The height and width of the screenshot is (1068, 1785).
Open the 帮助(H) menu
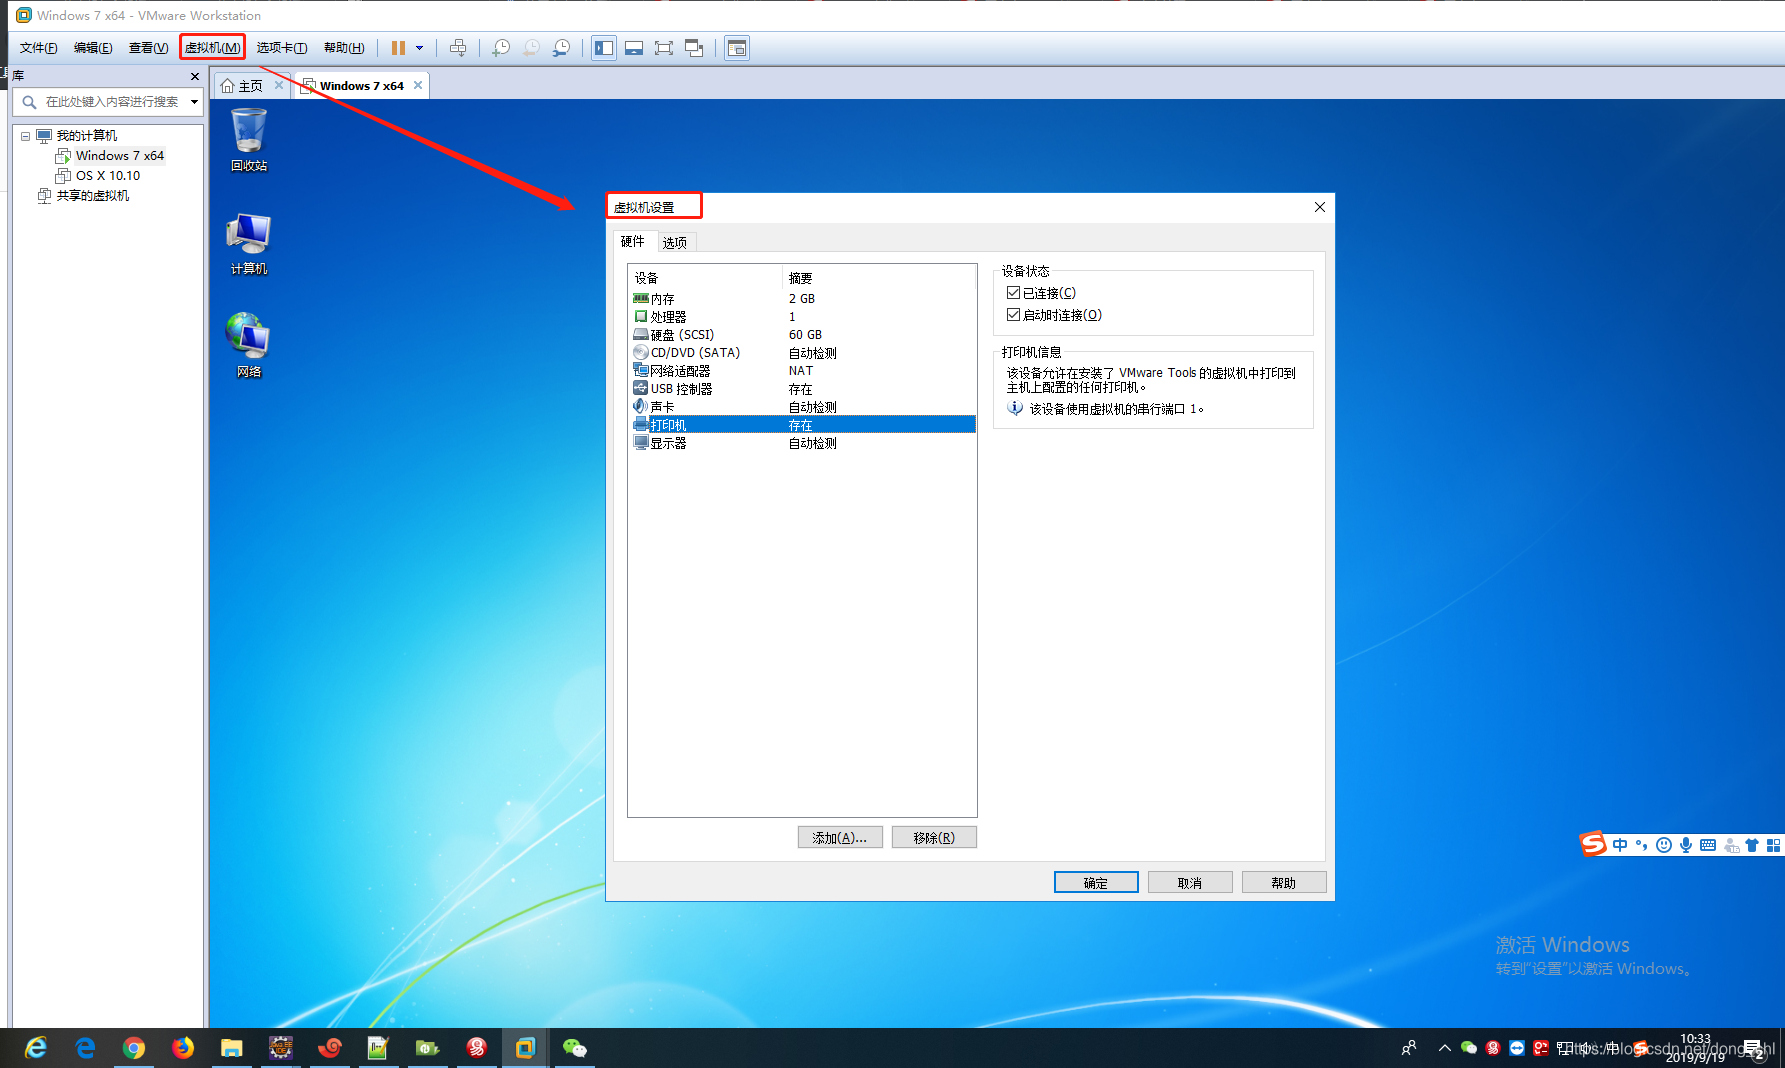point(344,48)
